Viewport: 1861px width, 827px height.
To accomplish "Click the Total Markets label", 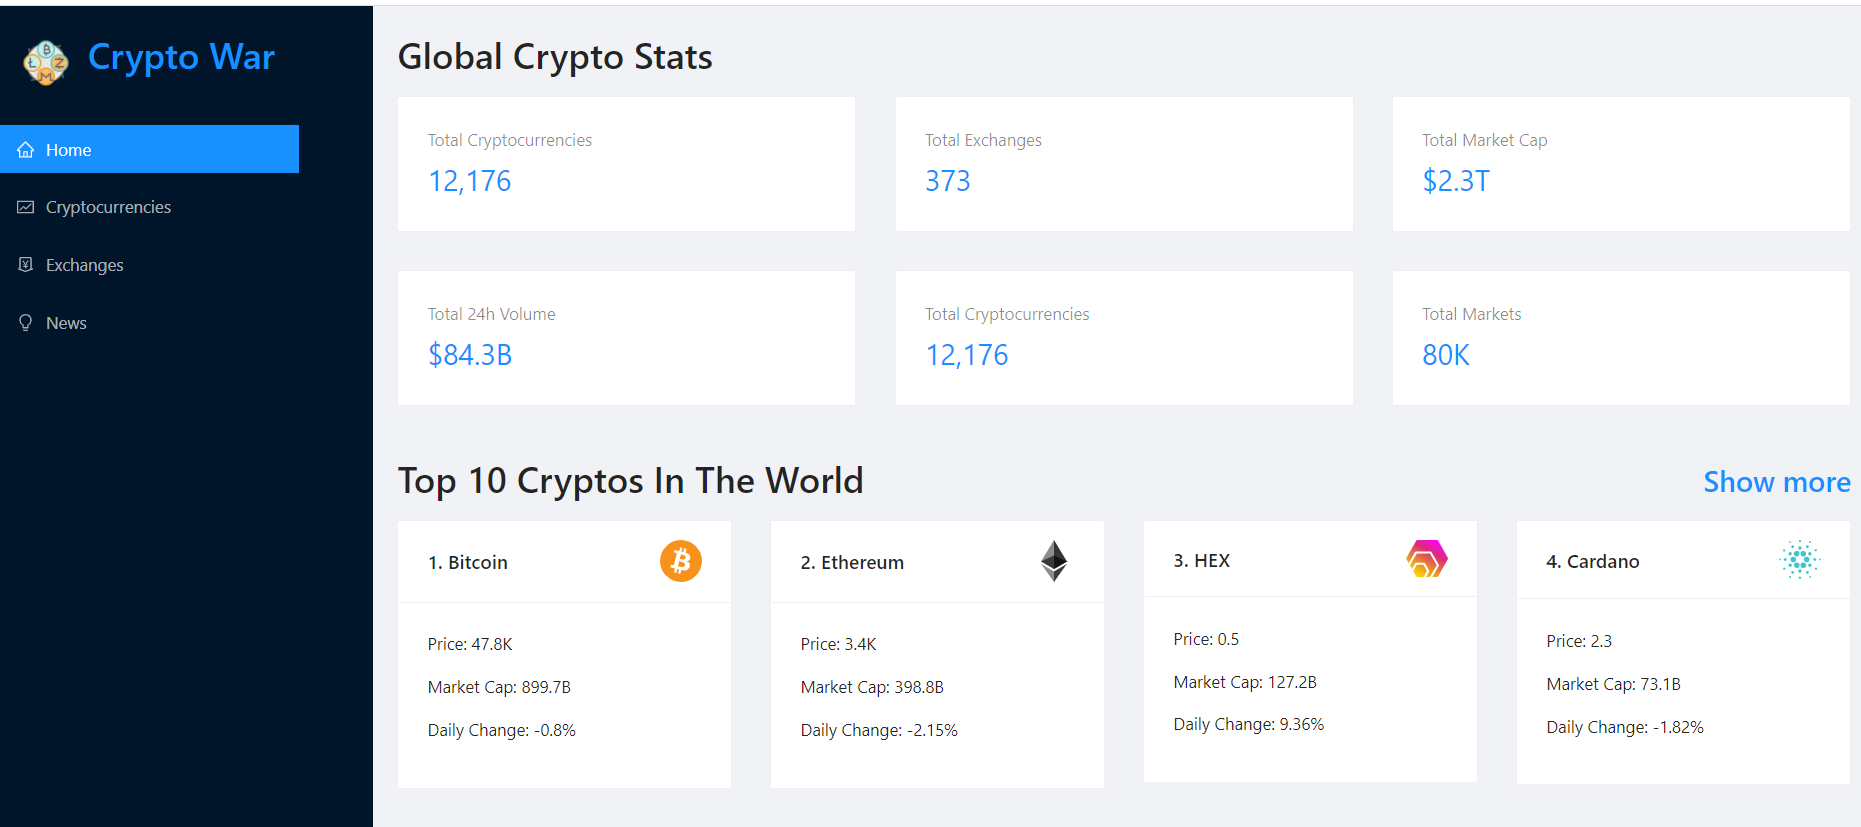I will [x=1472, y=314].
